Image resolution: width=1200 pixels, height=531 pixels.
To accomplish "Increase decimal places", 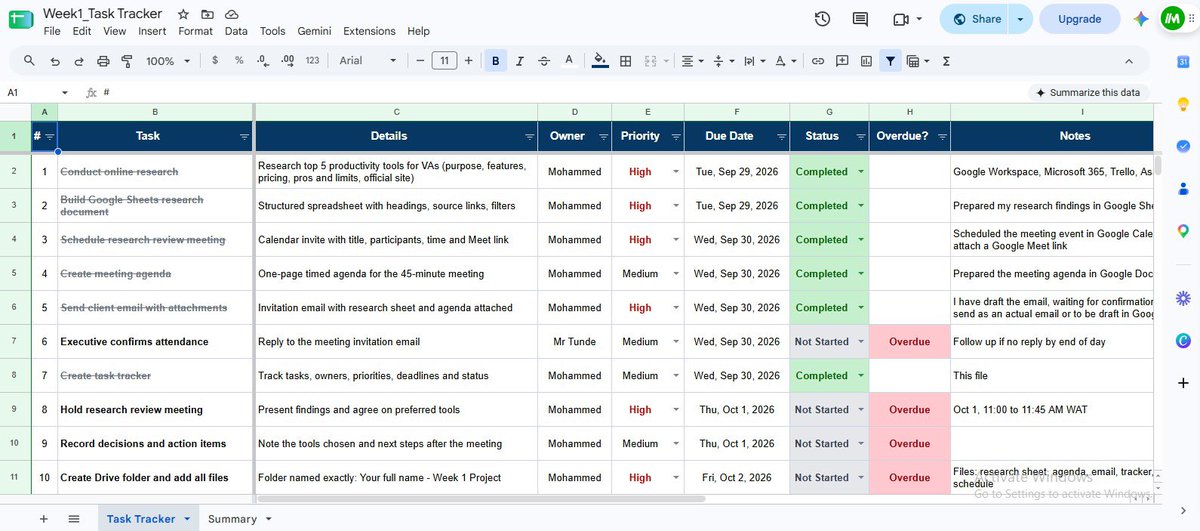I will (x=287, y=61).
